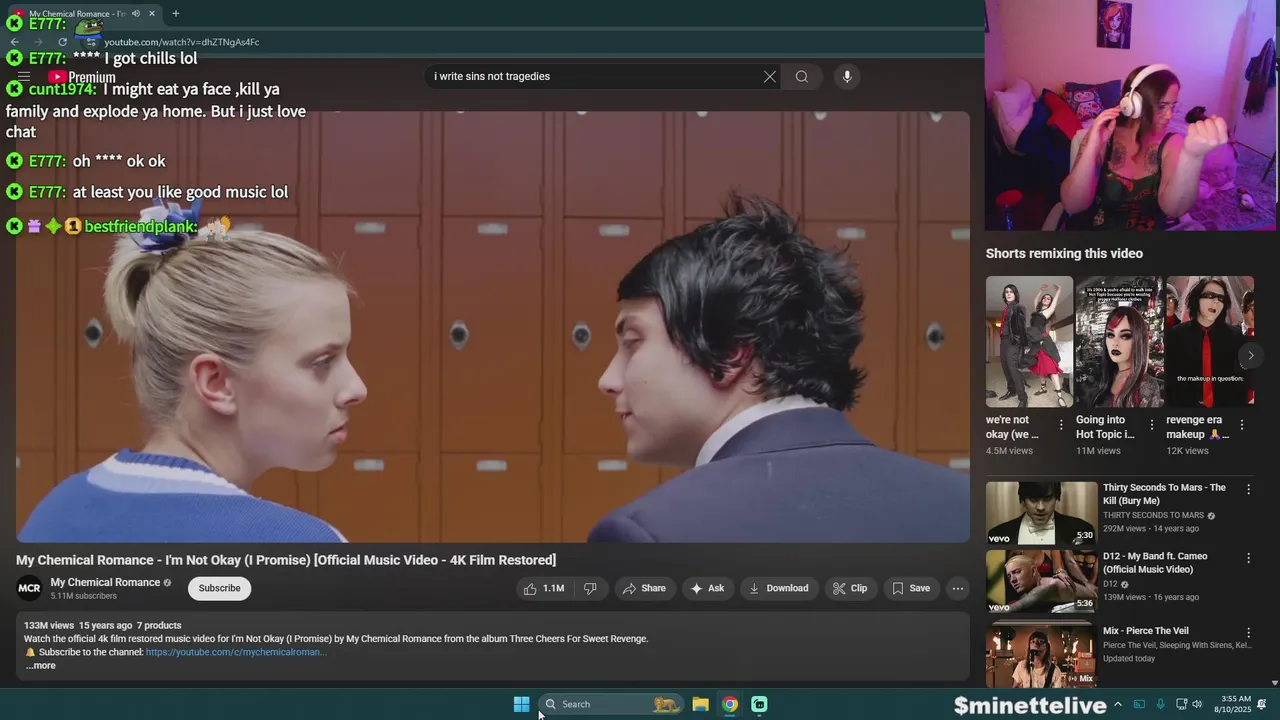The height and width of the screenshot is (720, 1280).
Task: Start voice search with the microphone icon
Action: click(x=847, y=77)
